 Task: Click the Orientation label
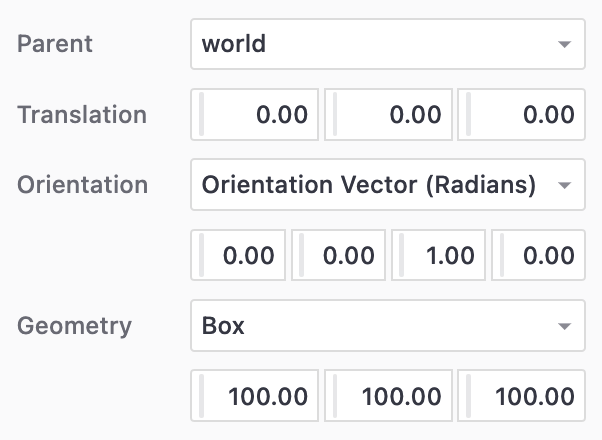[83, 185]
